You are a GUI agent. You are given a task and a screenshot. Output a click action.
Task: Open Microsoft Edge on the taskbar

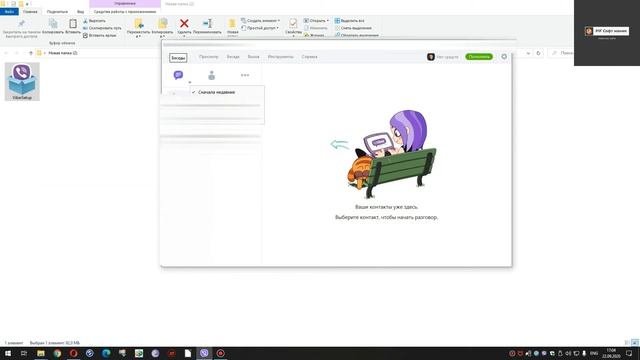pos(106,353)
